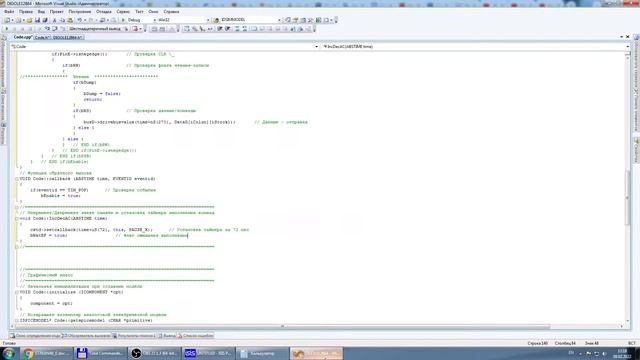
Task: Close the active document with X button
Action: [628, 37]
